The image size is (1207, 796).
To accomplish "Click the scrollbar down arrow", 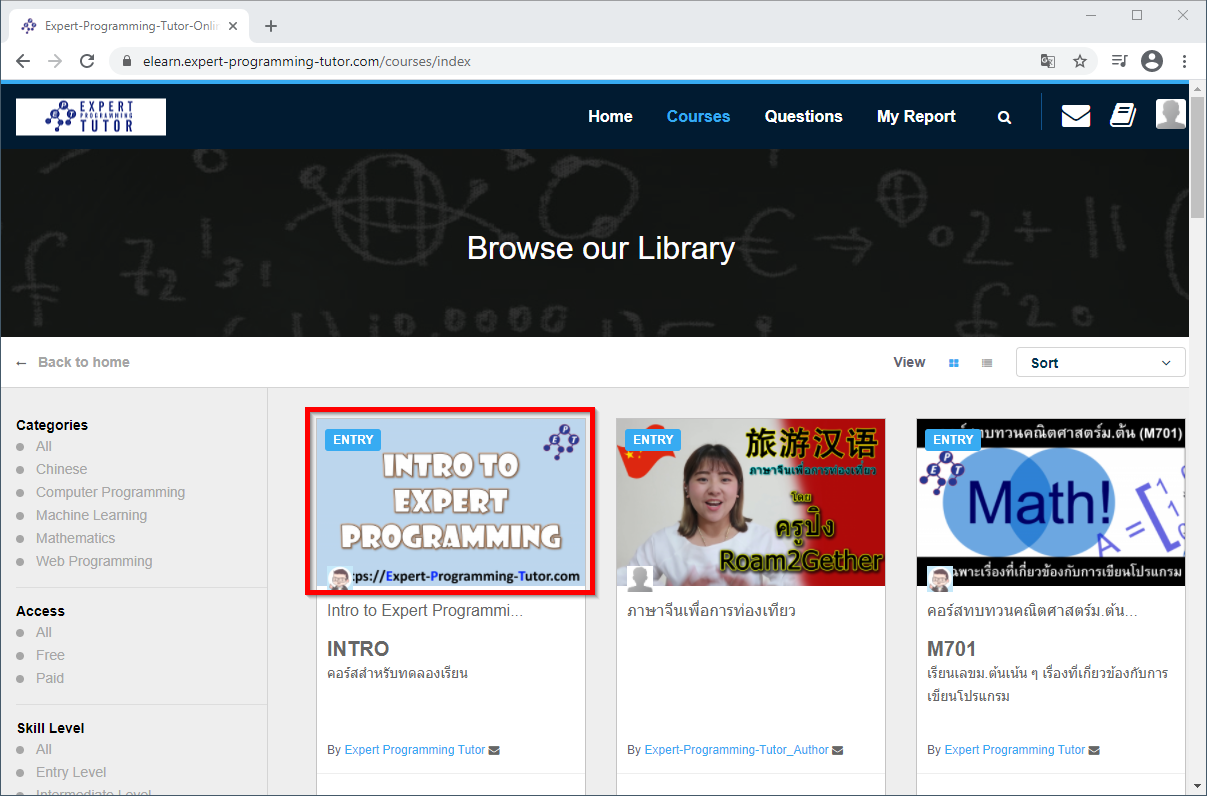I will point(1198,785).
